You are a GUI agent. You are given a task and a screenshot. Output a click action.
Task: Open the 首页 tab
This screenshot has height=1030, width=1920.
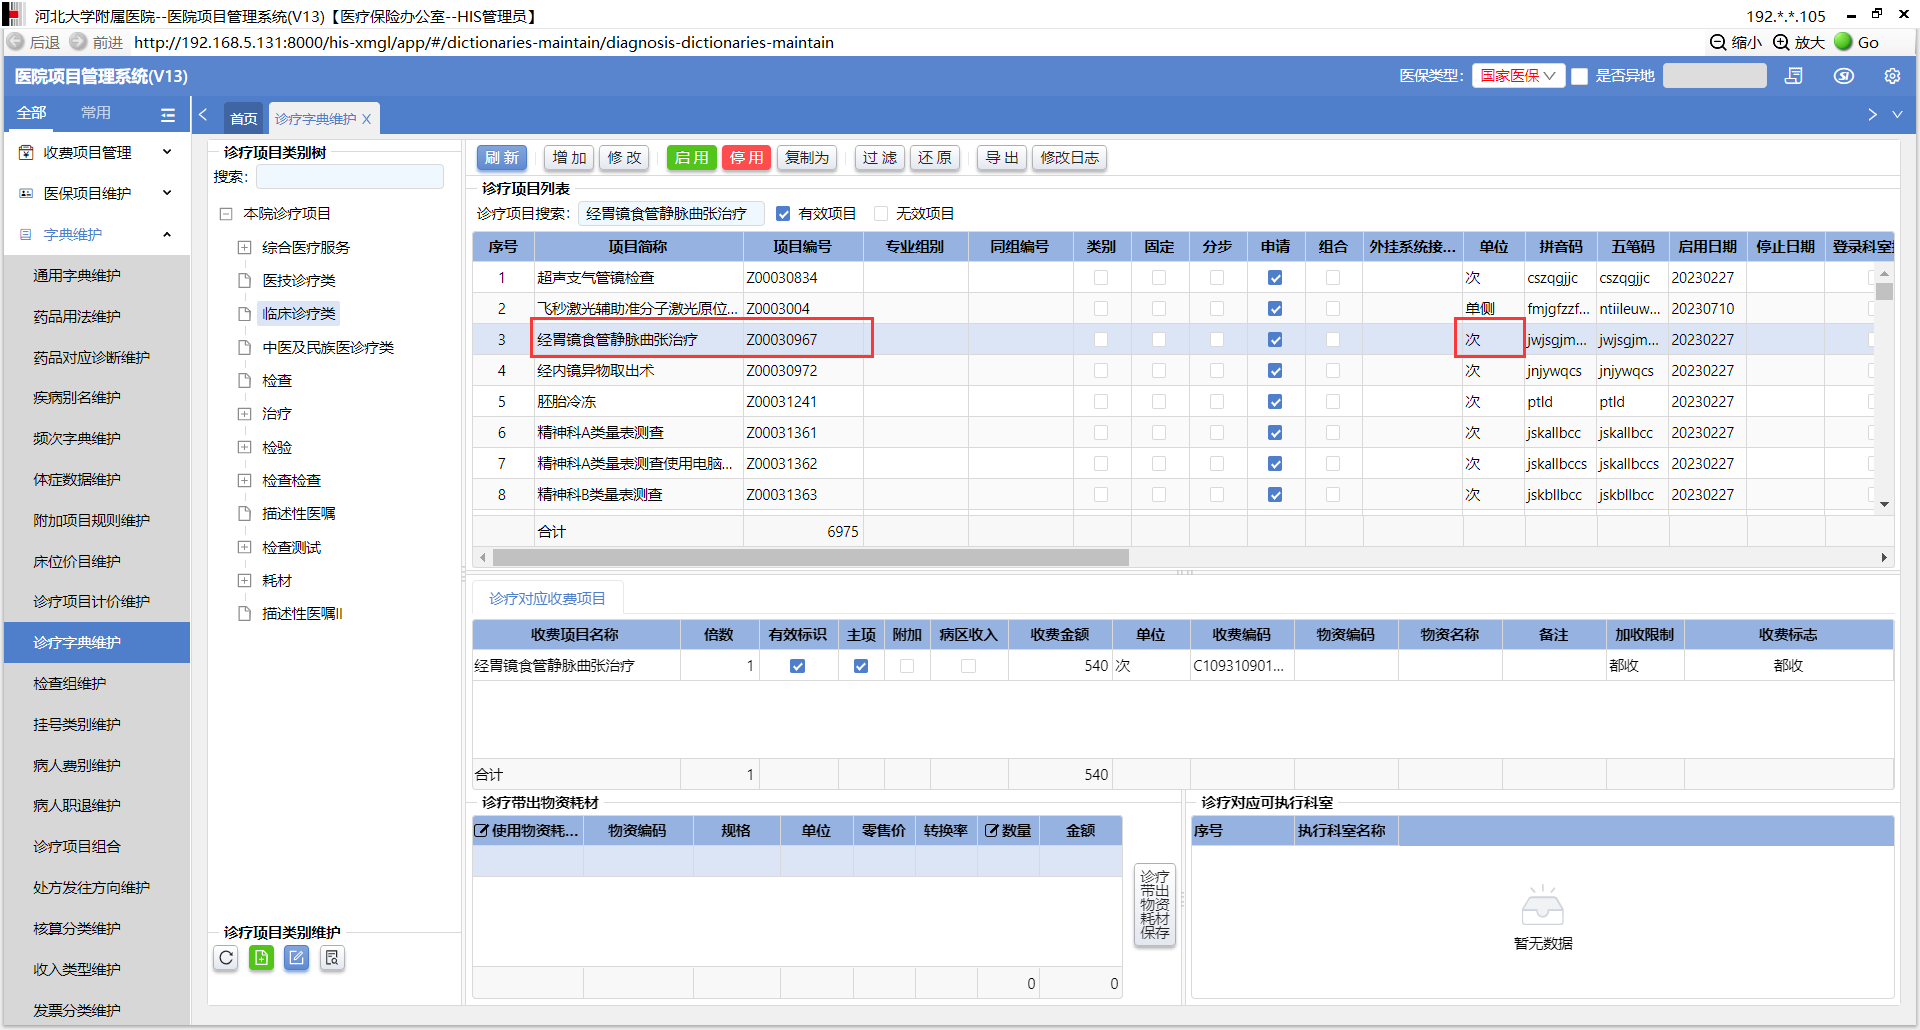click(x=244, y=119)
